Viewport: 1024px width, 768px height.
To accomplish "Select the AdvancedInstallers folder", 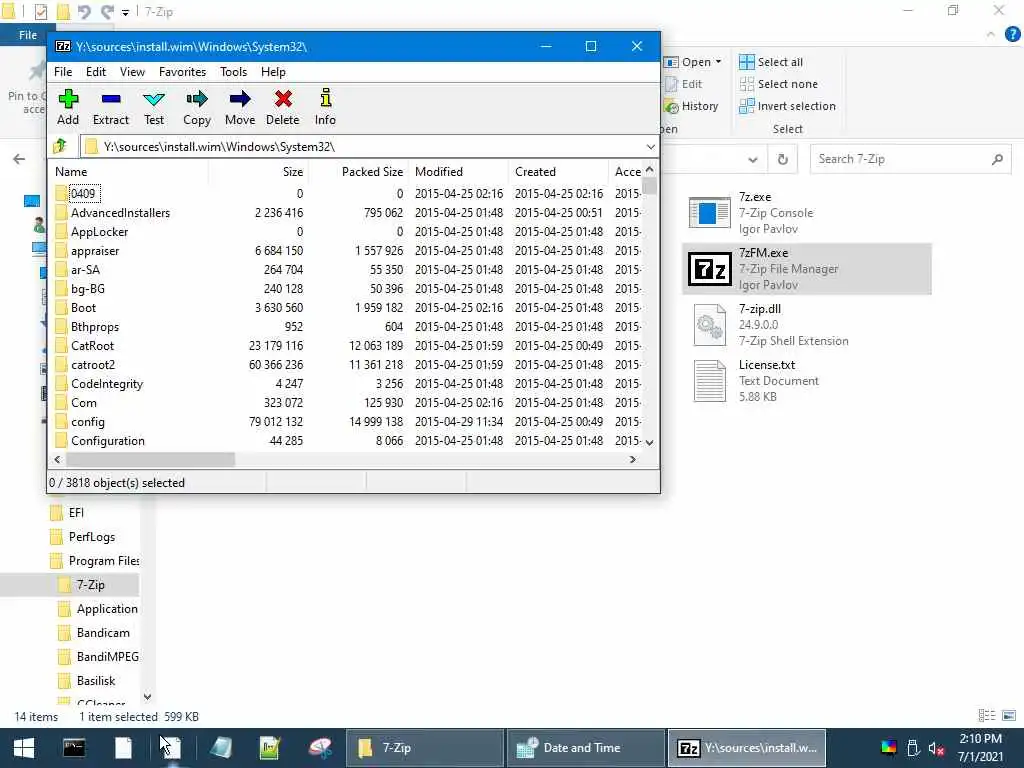I will 346,212.
